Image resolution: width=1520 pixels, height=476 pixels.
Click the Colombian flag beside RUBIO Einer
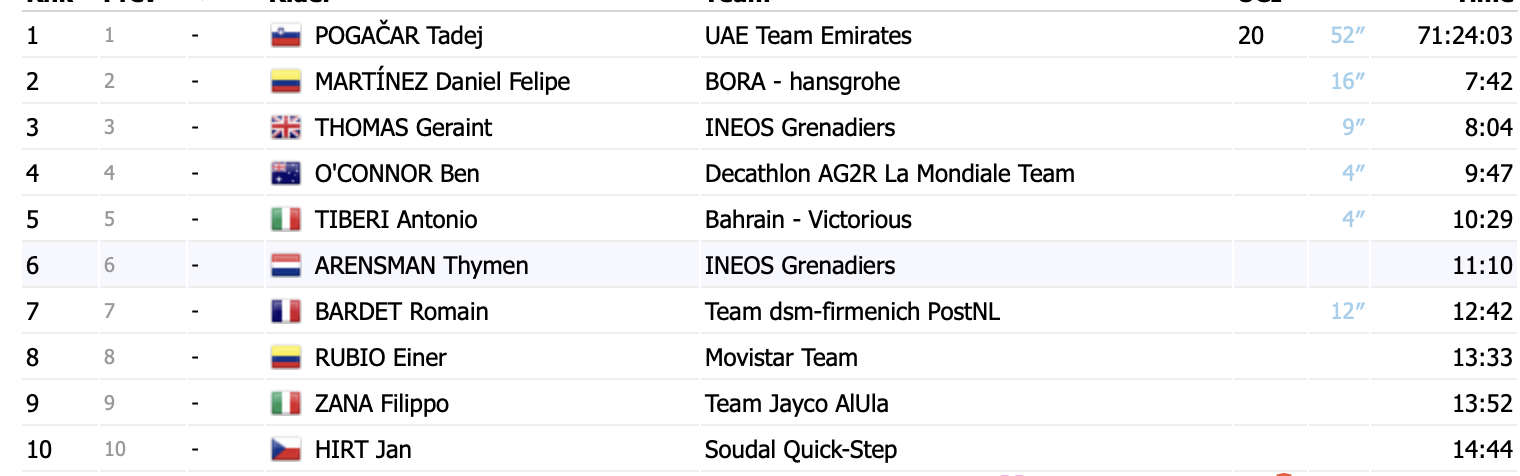286,358
